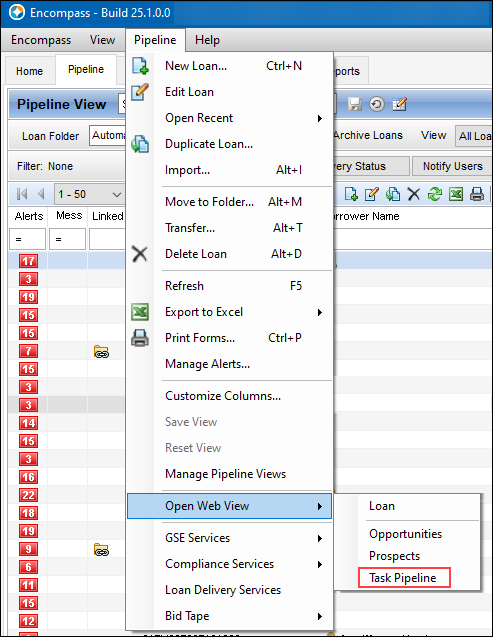Click linked loan folder icon in alert 9 row
The height and width of the screenshot is (637, 493).
coord(101,549)
